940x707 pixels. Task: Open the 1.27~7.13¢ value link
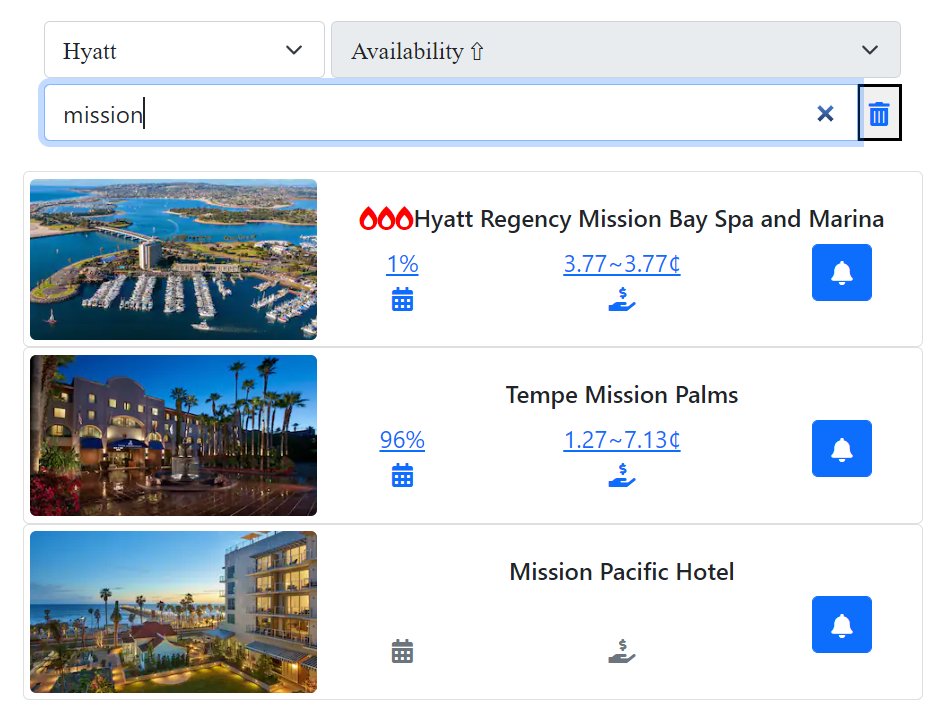(622, 440)
